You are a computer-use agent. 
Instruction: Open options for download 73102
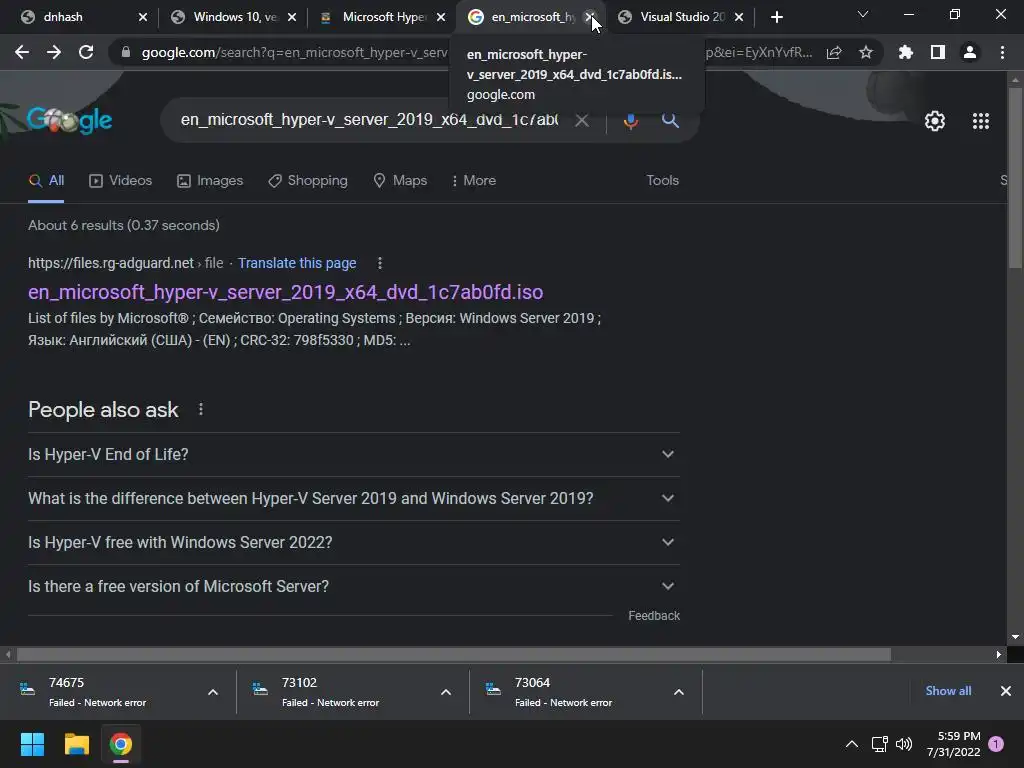445,692
